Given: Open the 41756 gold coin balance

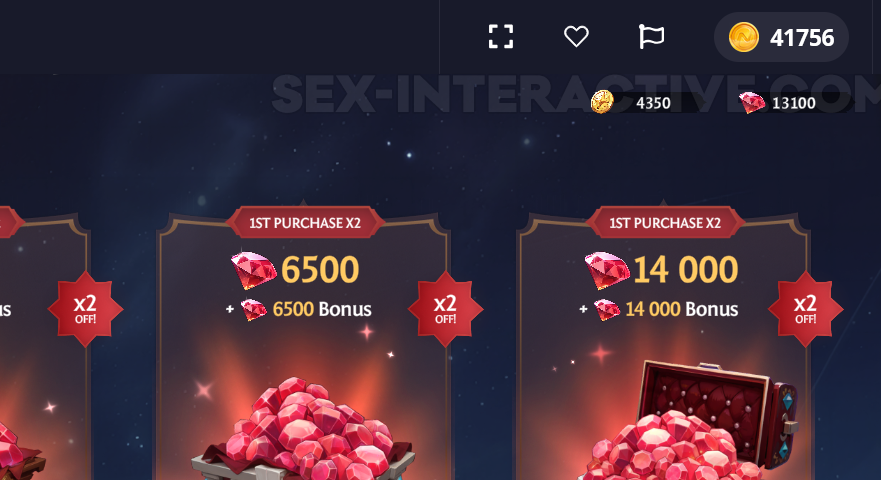Looking at the screenshot, I should click(x=781, y=37).
